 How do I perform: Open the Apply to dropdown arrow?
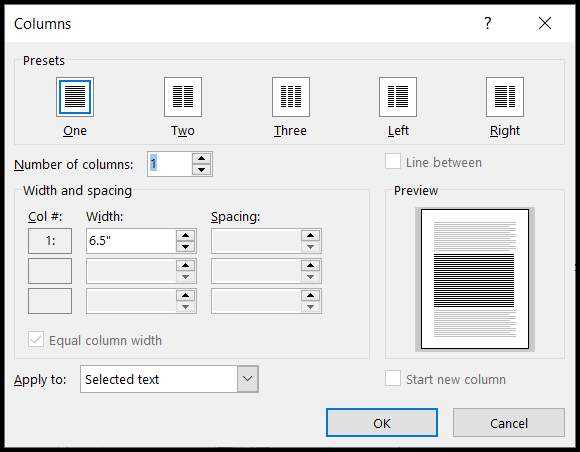click(x=247, y=379)
